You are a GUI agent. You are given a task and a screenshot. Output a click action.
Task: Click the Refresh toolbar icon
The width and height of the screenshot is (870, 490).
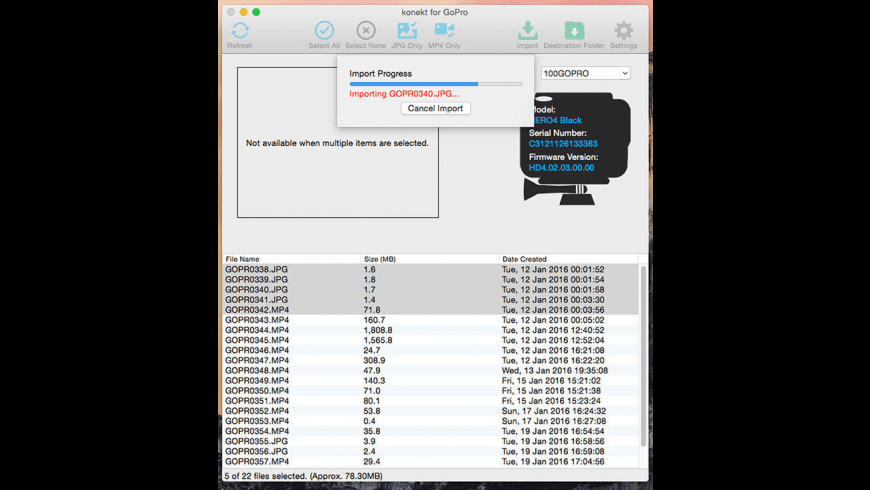tap(240, 31)
